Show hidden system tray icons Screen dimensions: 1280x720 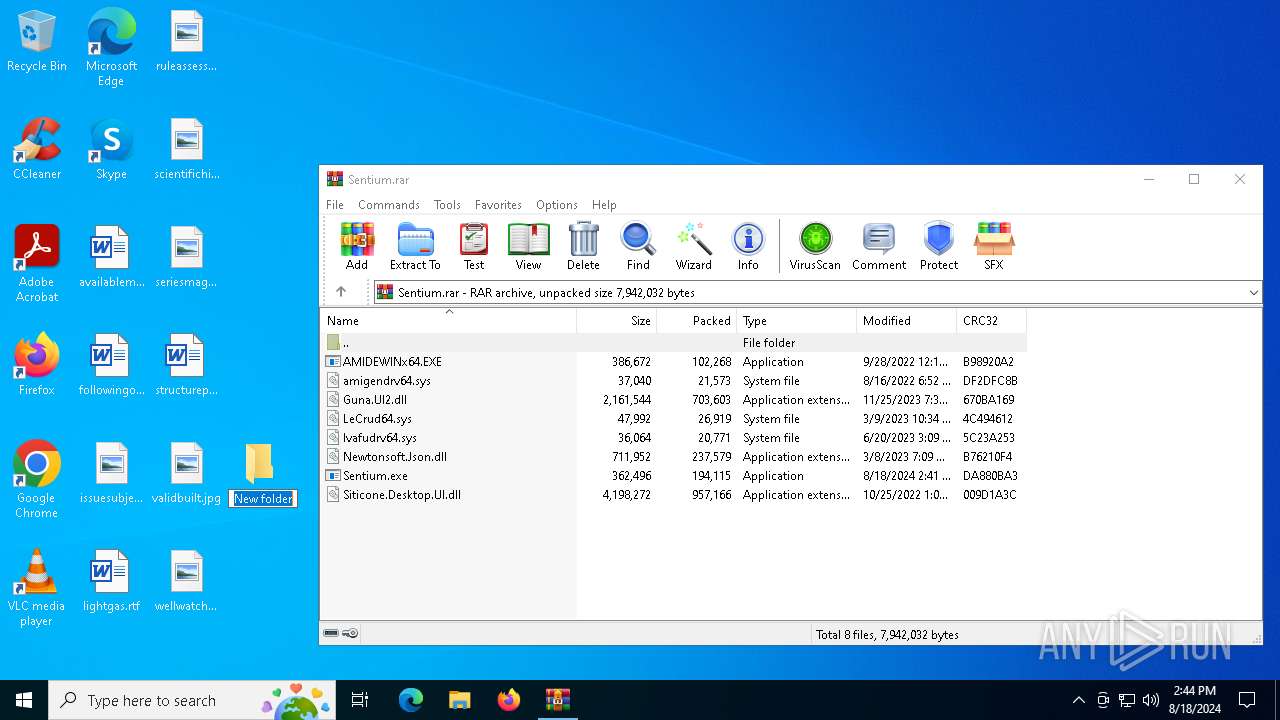[x=1078, y=700]
